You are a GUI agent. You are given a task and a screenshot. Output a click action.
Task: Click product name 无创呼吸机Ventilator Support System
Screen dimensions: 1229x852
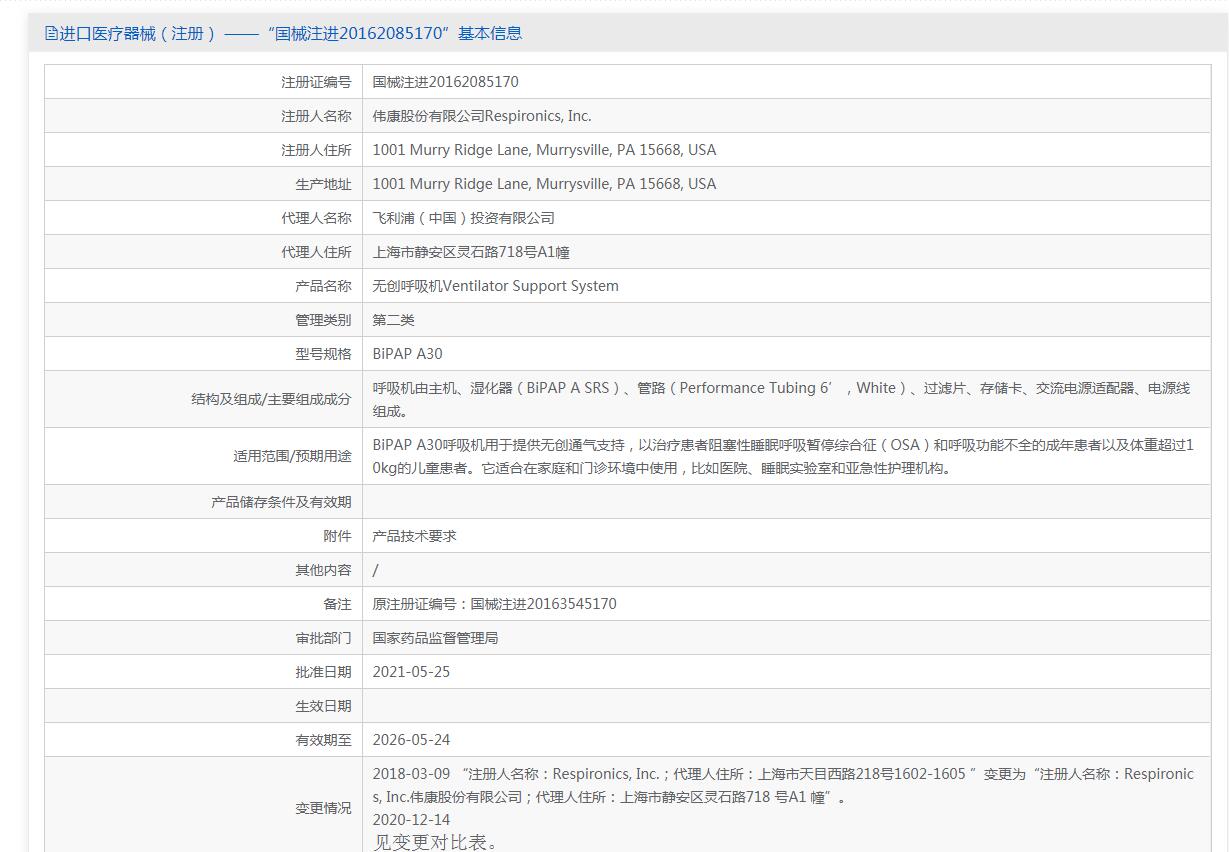(x=495, y=286)
